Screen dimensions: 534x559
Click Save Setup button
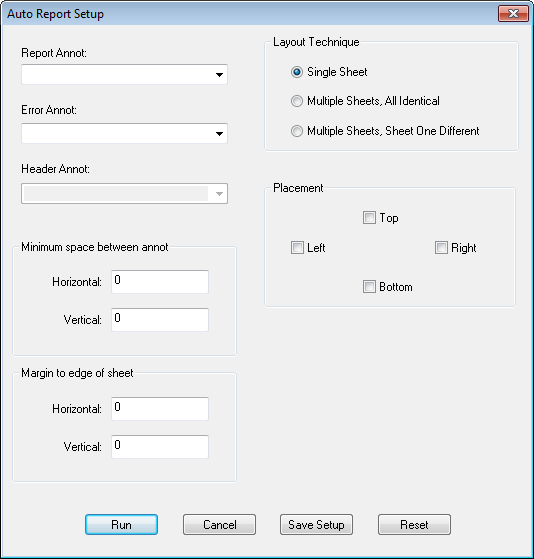tap(317, 524)
